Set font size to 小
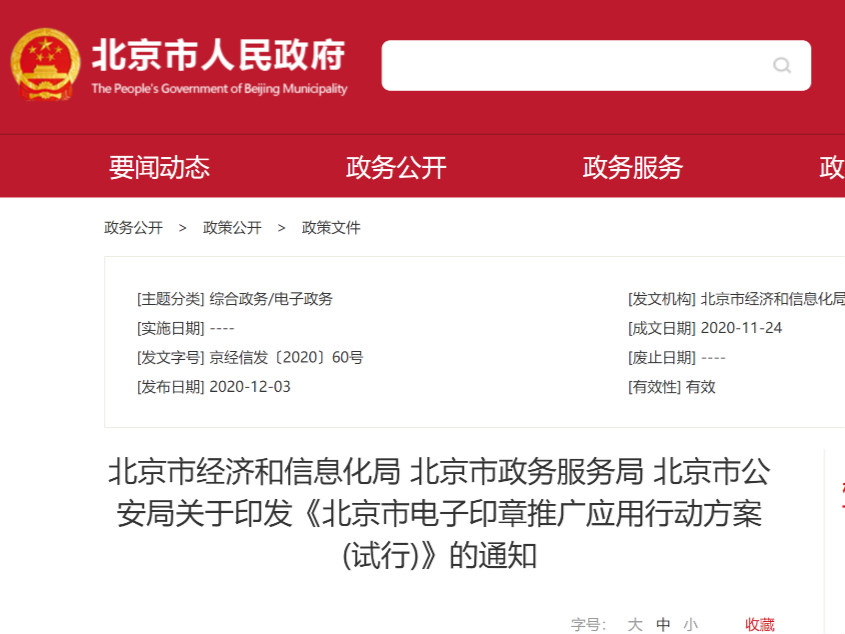Viewport: 845px width, 634px height. click(x=691, y=624)
